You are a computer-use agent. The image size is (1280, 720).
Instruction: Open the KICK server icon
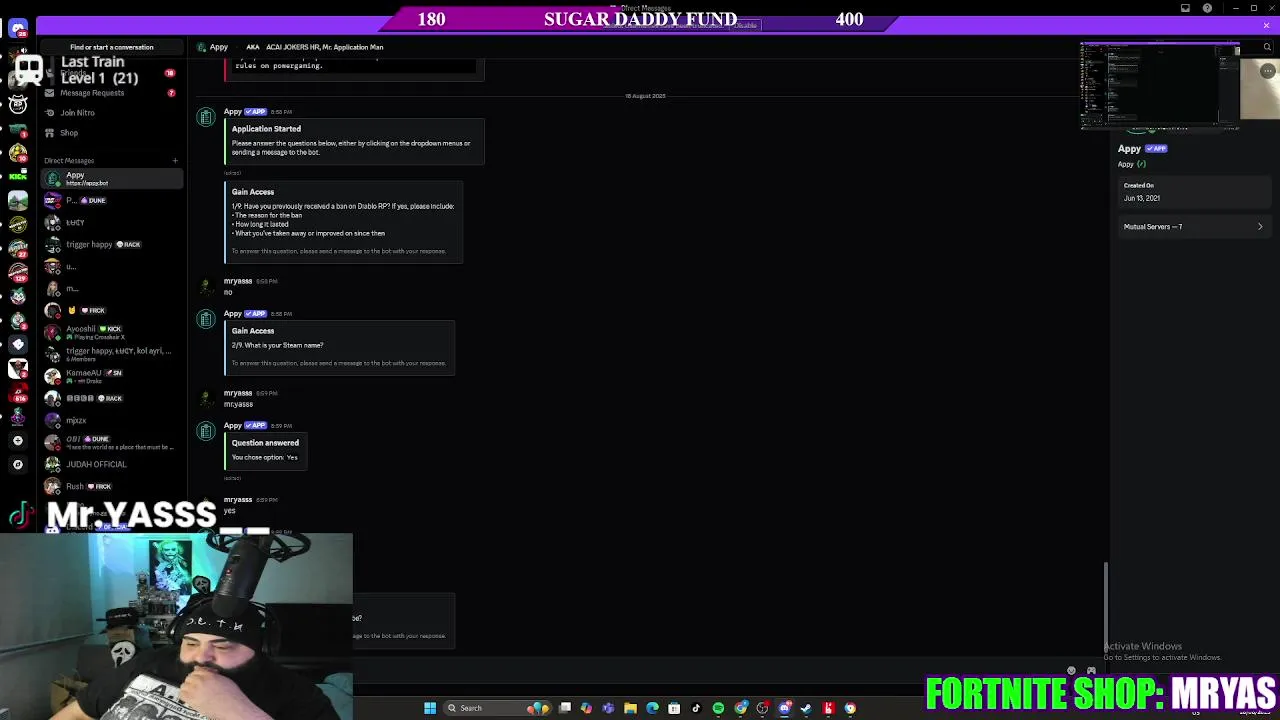pyautogui.click(x=18, y=176)
